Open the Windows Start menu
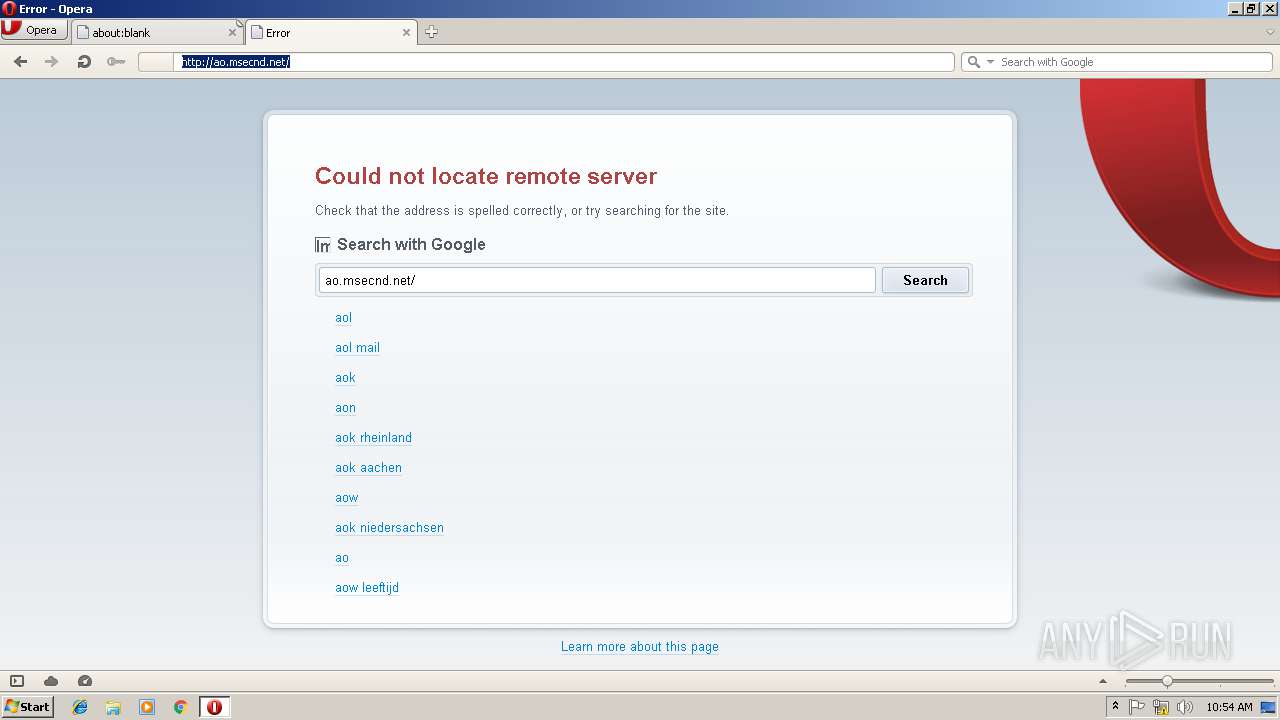Screen dimensions: 1280x720 (27, 707)
